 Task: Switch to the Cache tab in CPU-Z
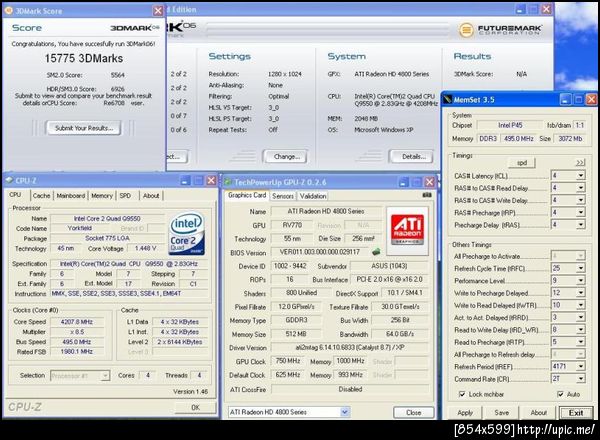tap(41, 196)
